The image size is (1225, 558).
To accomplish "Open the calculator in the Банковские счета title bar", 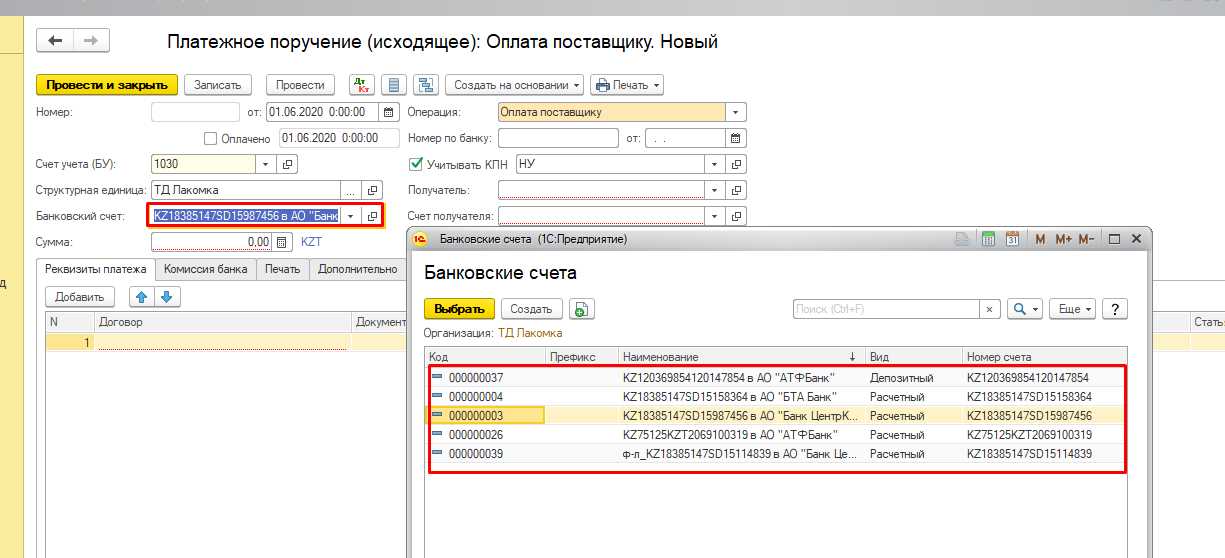I will (x=987, y=239).
